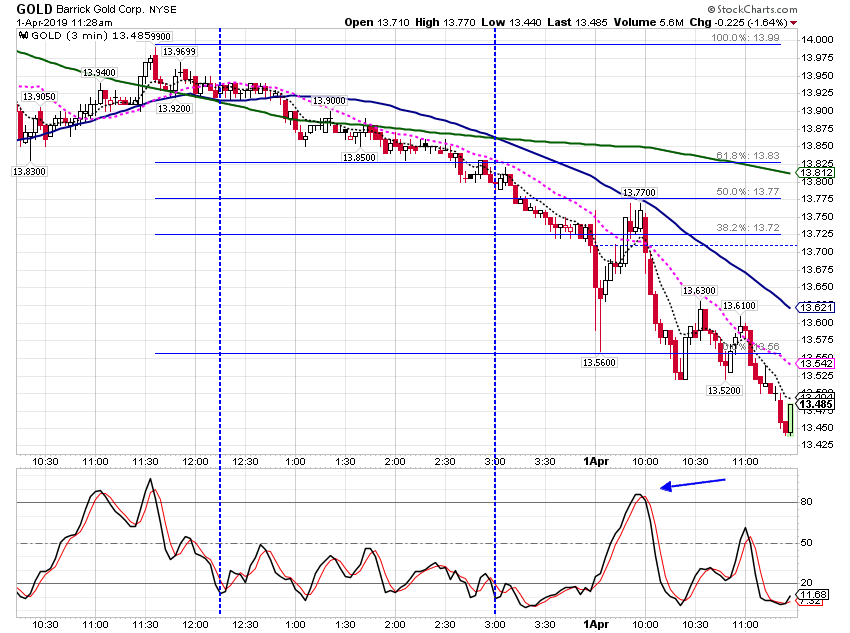Click the 13.6300 price annotation
The width and height of the screenshot is (850, 633).
(699, 290)
